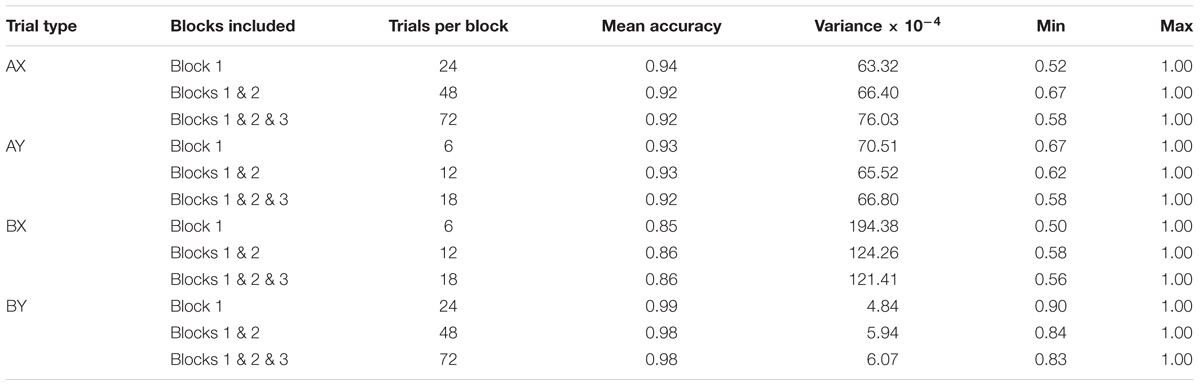Select the Blocks included column header
The image size is (1200, 386).
coord(232,26)
